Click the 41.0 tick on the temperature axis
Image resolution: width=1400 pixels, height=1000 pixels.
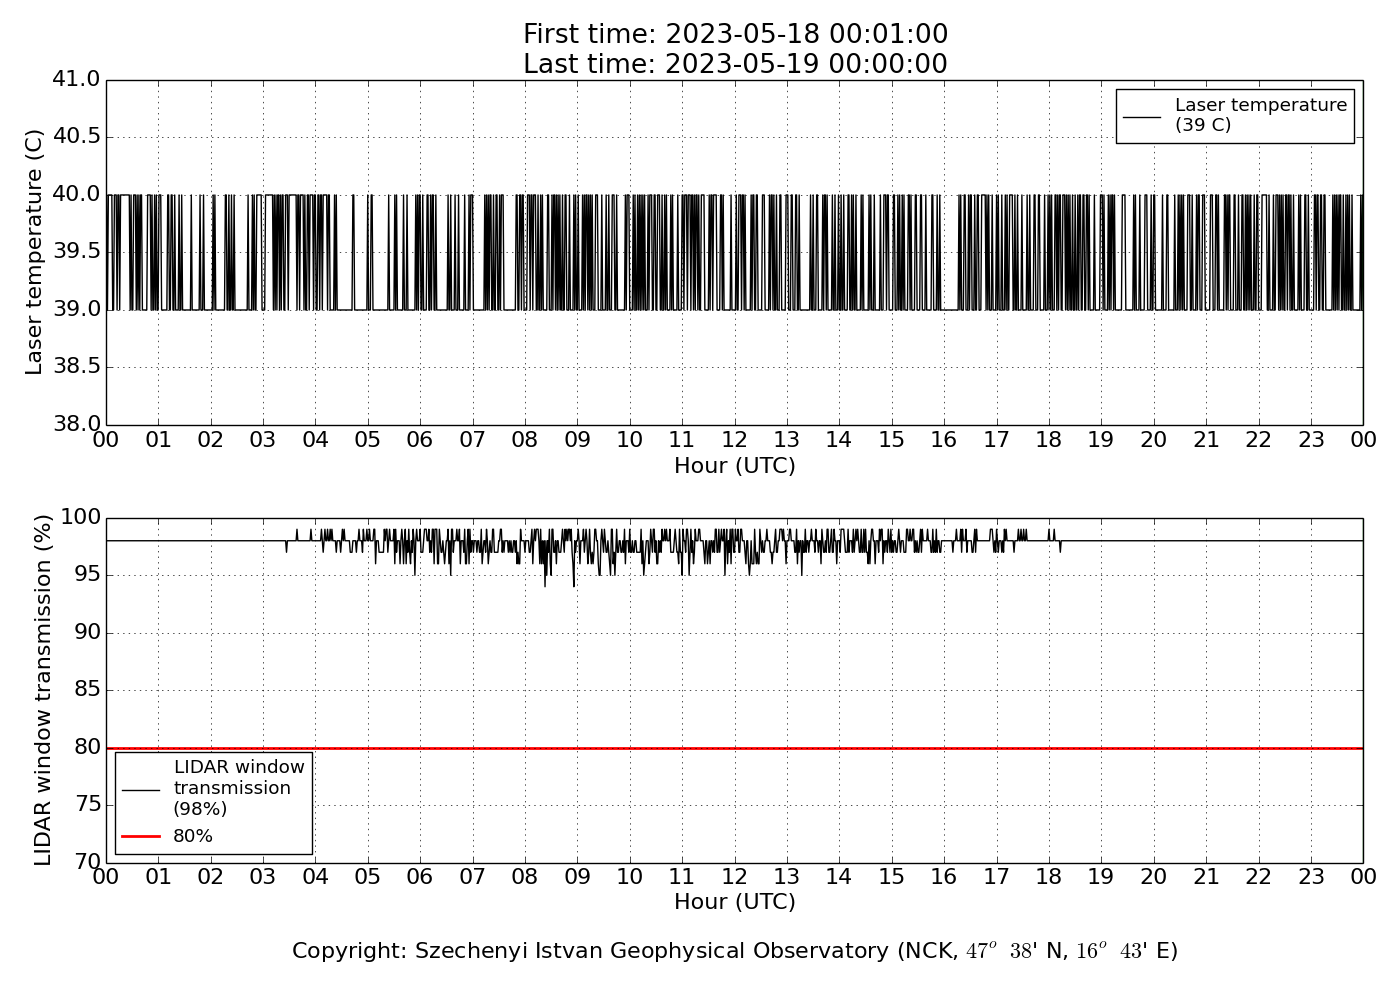76,79
